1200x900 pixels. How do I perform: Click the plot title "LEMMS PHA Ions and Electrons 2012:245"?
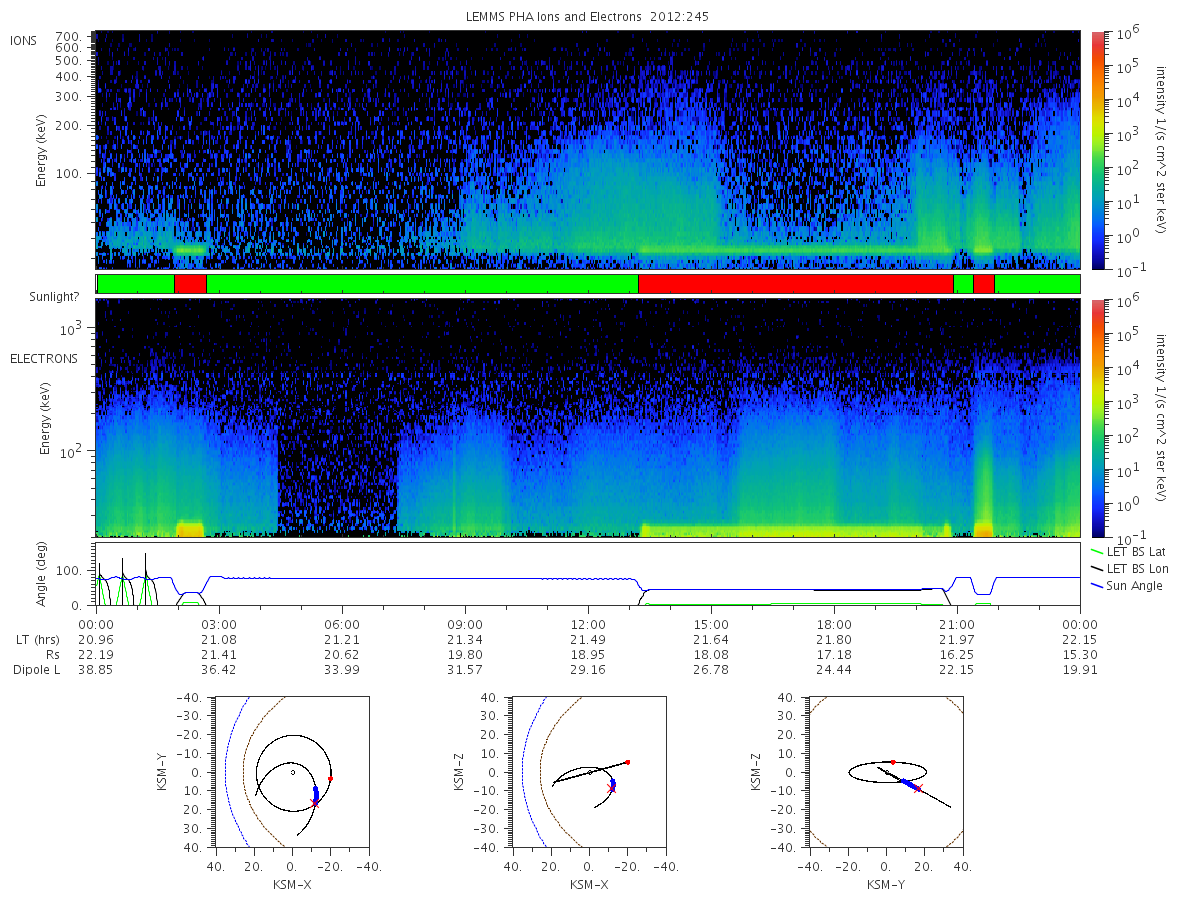coord(587,17)
